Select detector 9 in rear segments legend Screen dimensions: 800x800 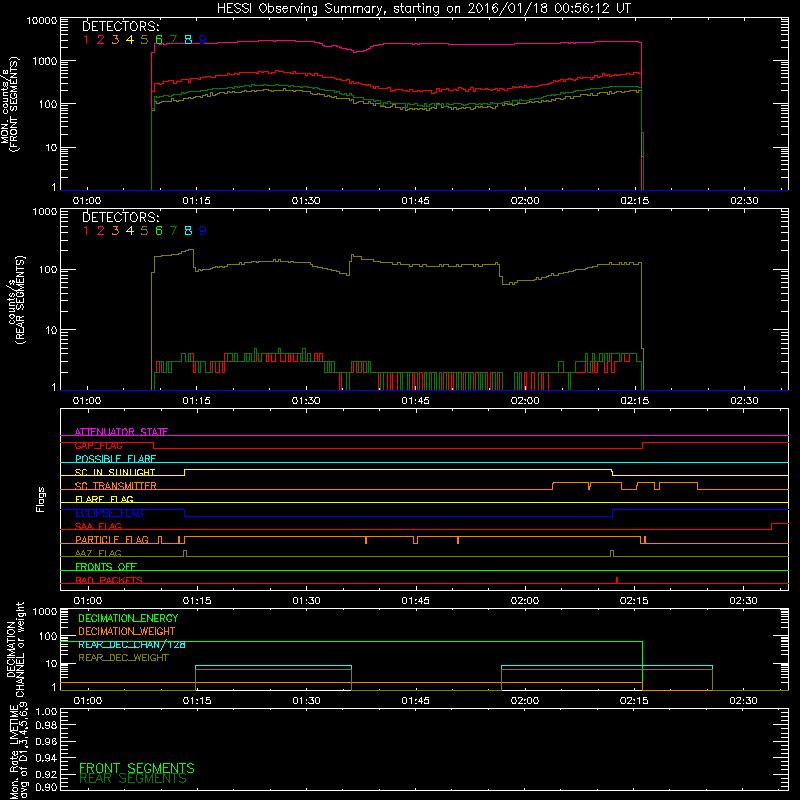pos(203,231)
